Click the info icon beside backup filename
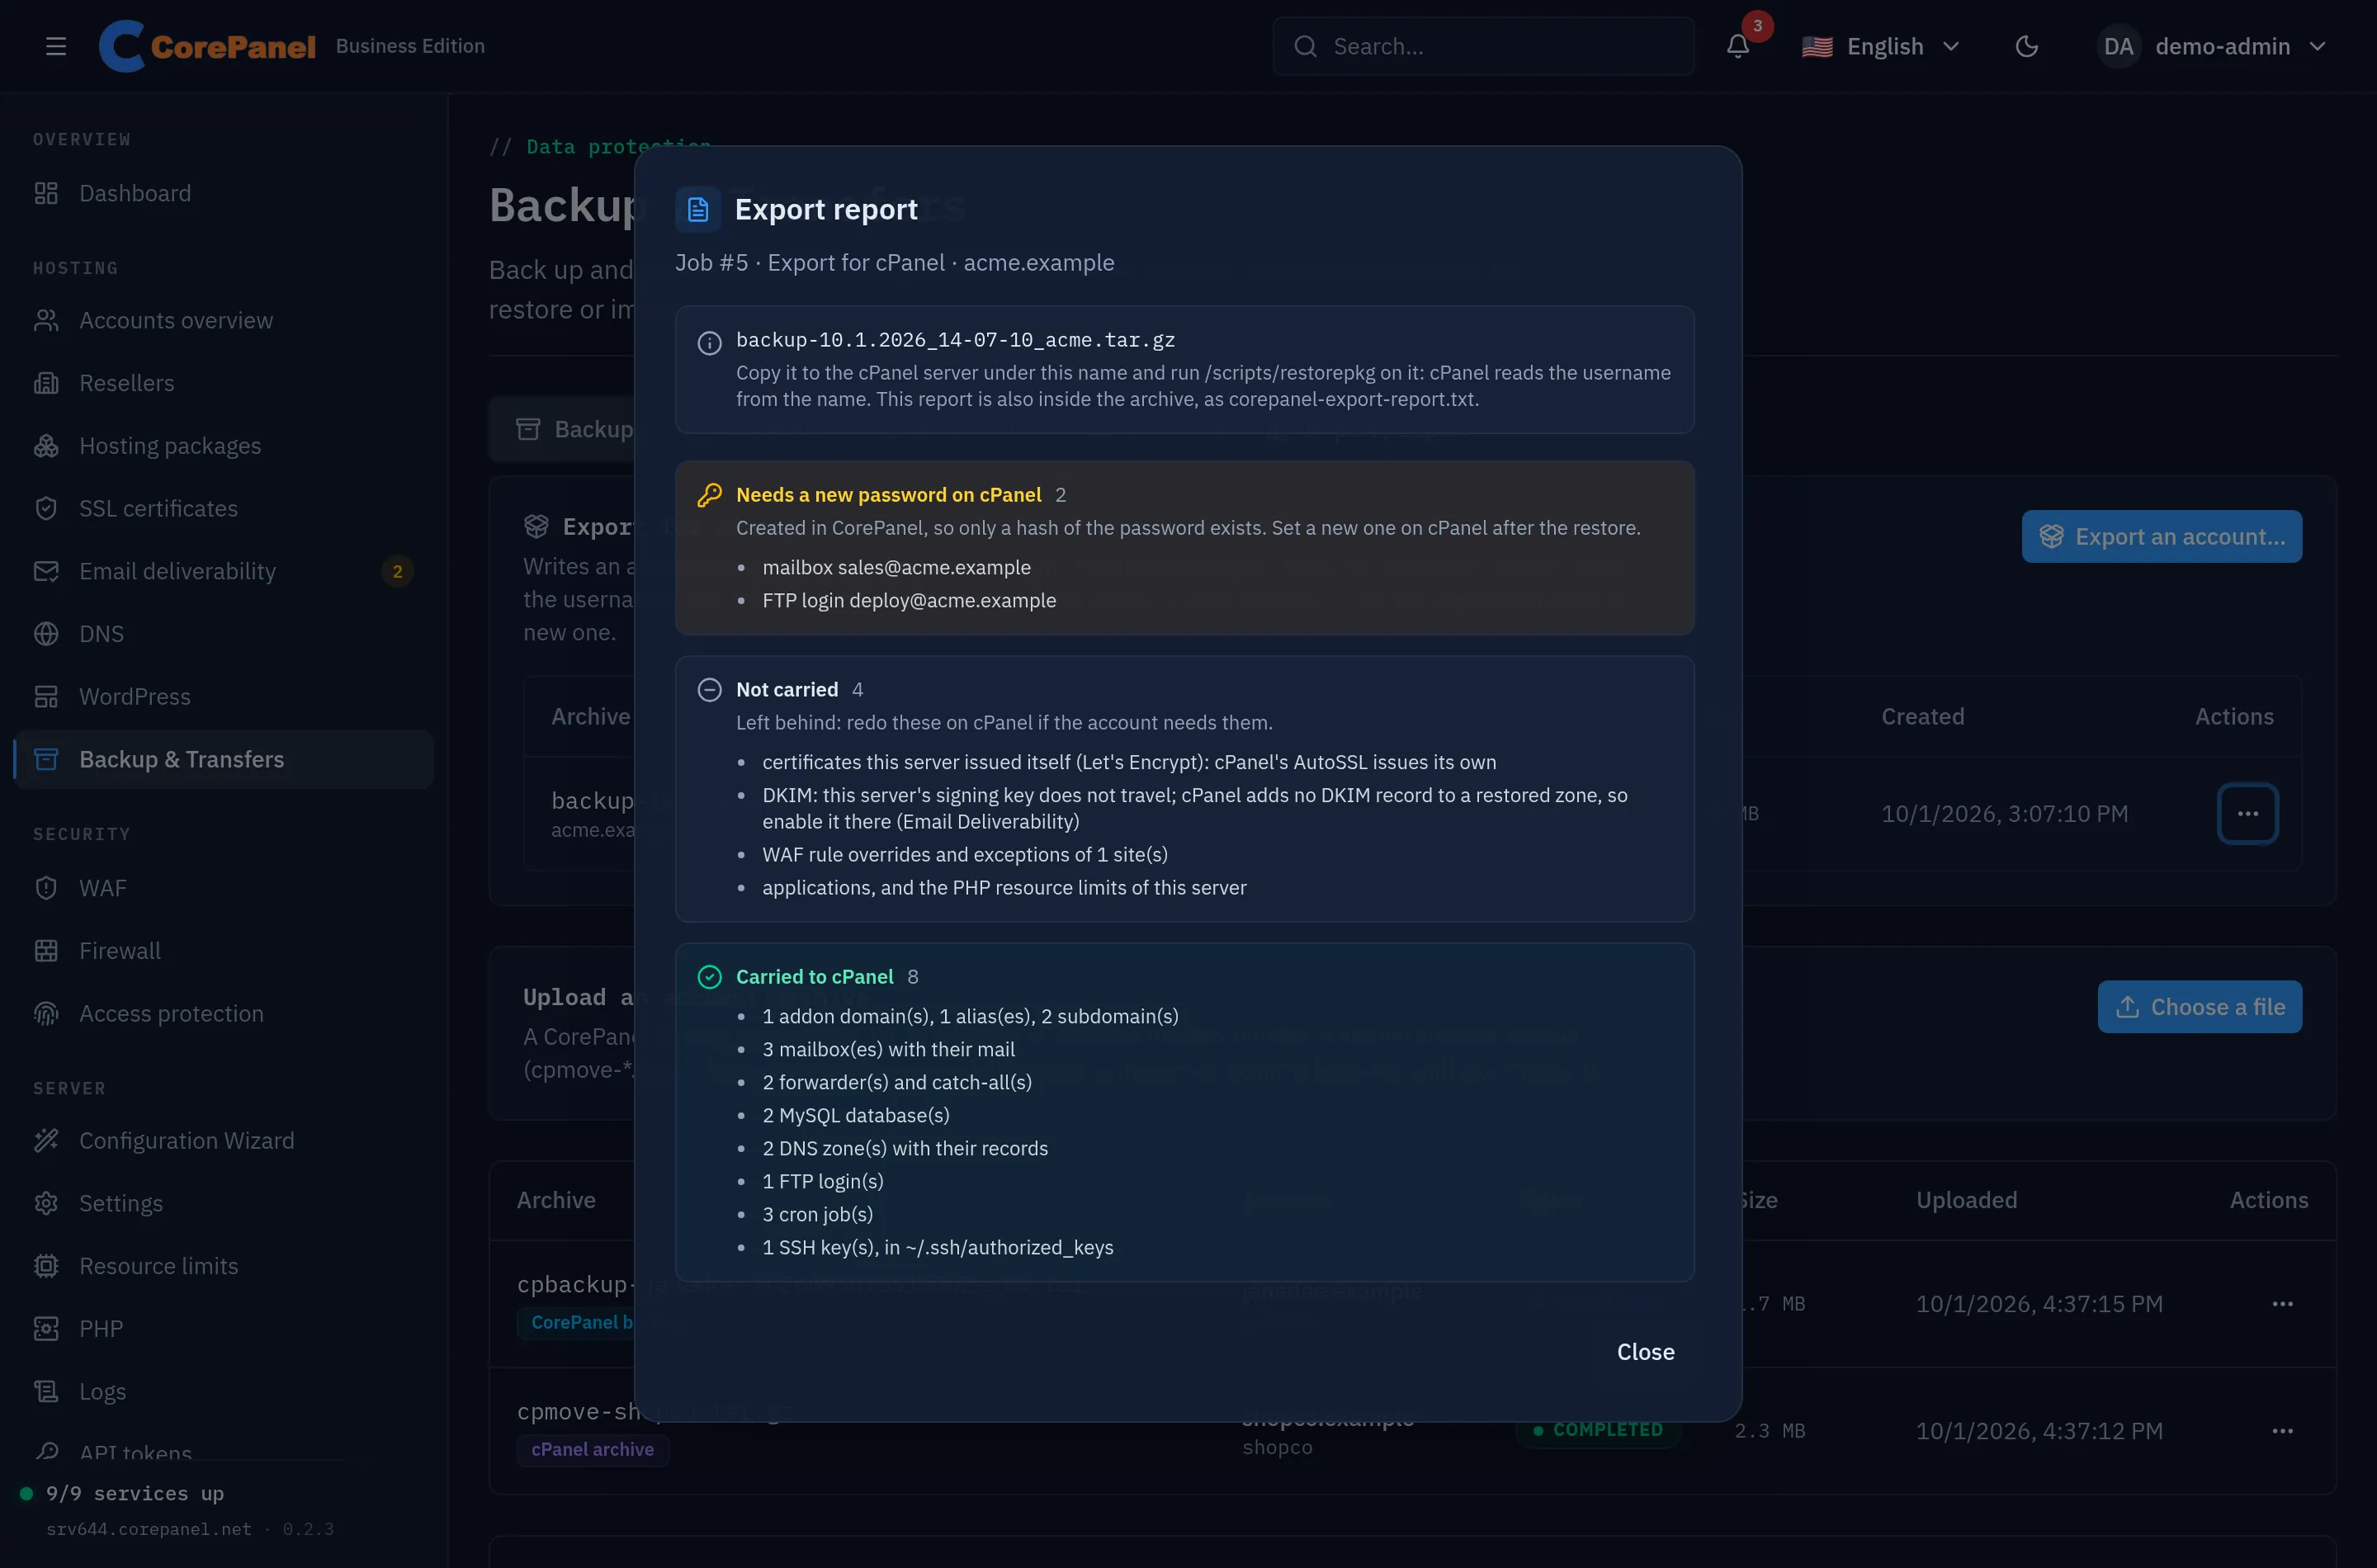 click(709, 343)
